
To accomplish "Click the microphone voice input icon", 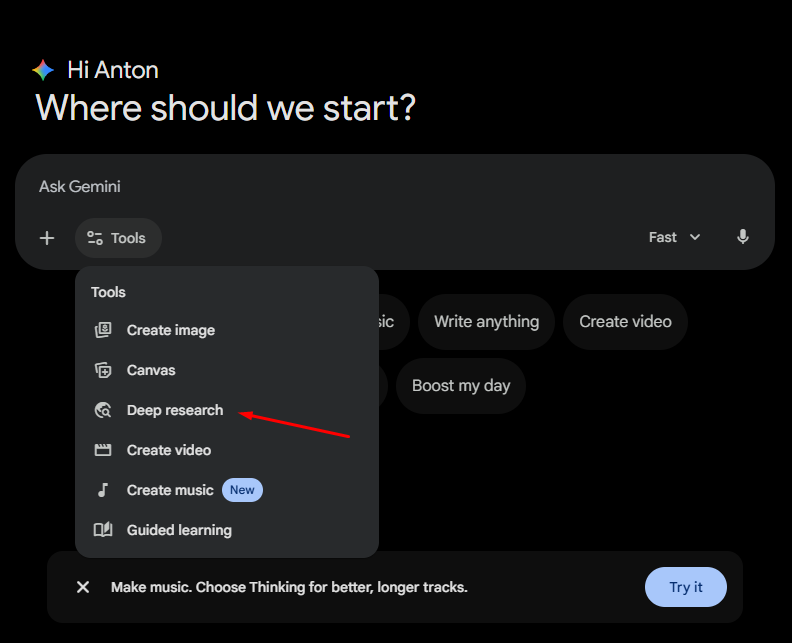I will point(743,237).
